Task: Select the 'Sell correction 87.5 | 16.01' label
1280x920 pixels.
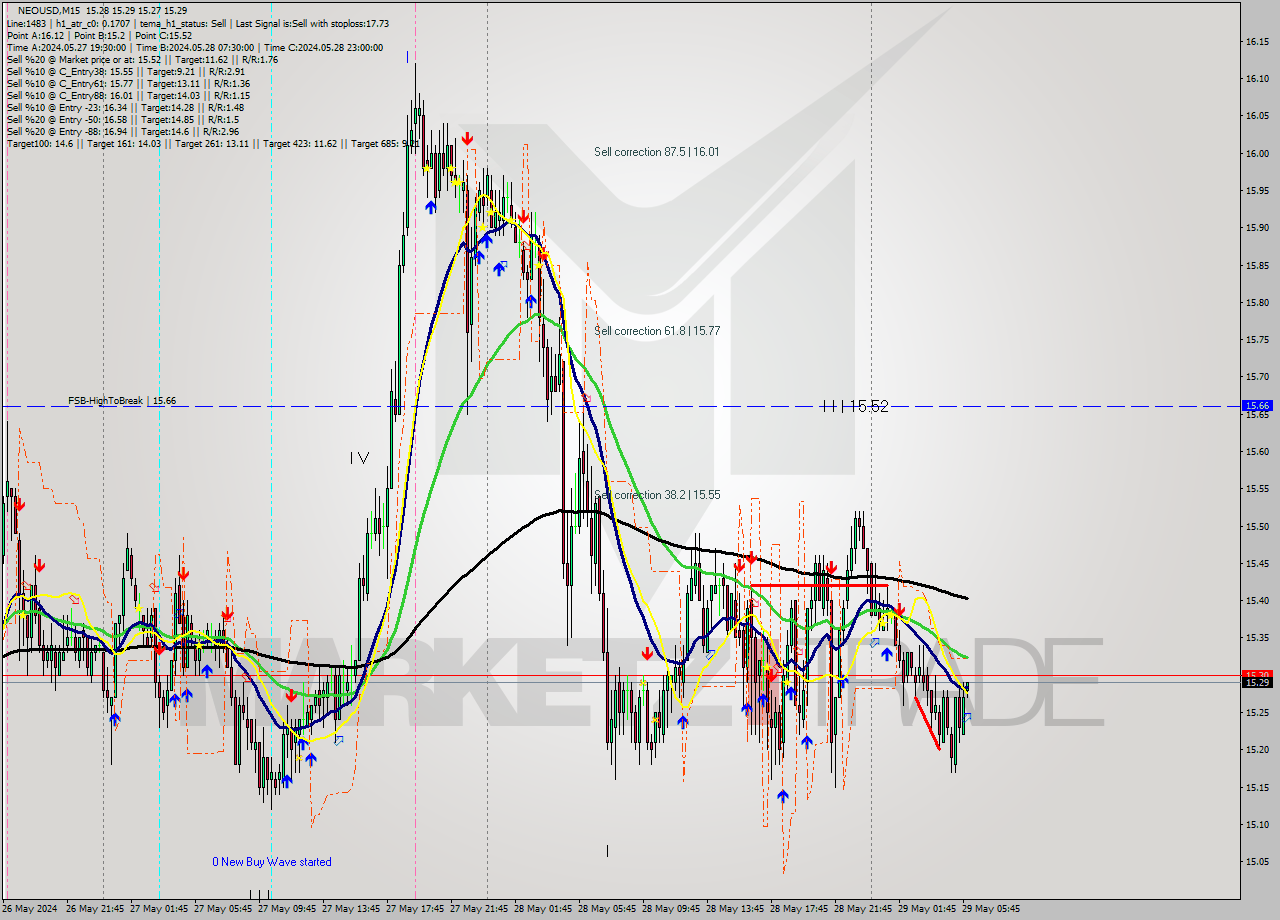Action: (656, 152)
